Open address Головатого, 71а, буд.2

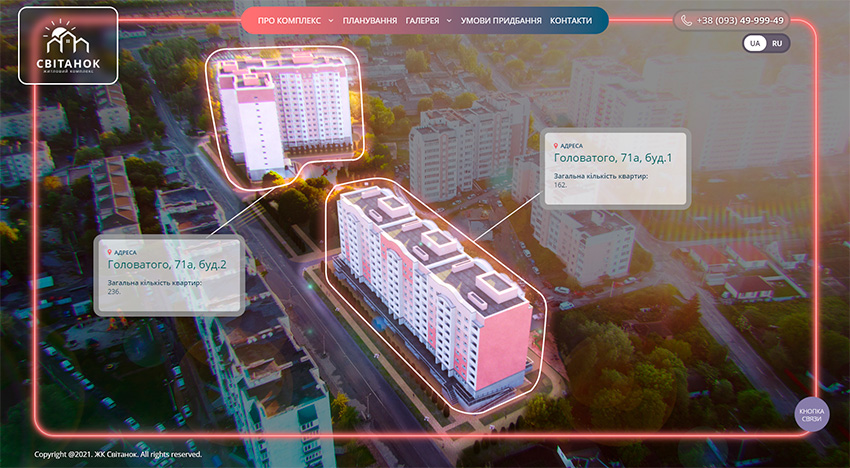click(x=167, y=265)
